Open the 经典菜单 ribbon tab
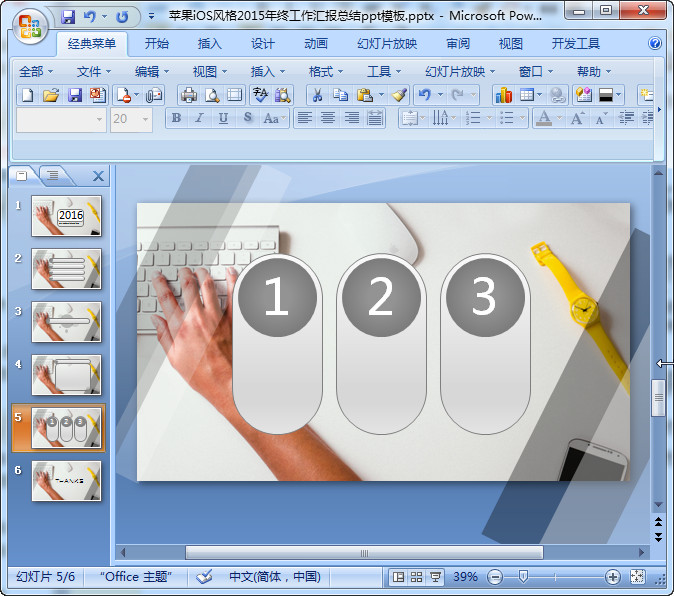Viewport: 674px width, 596px height. point(92,43)
